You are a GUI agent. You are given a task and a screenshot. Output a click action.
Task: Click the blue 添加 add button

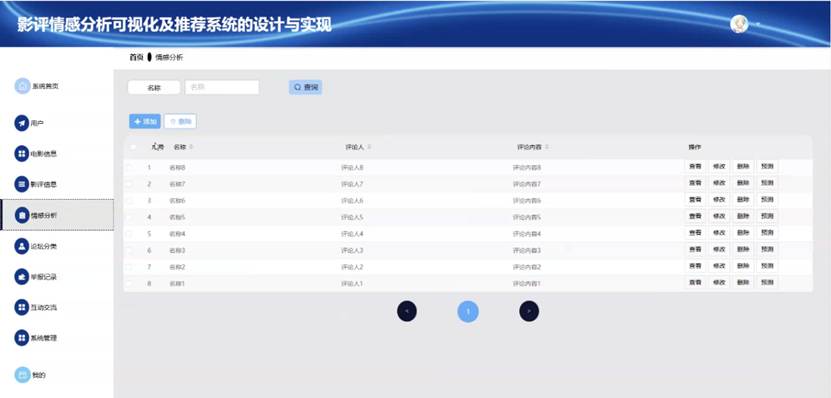click(145, 121)
